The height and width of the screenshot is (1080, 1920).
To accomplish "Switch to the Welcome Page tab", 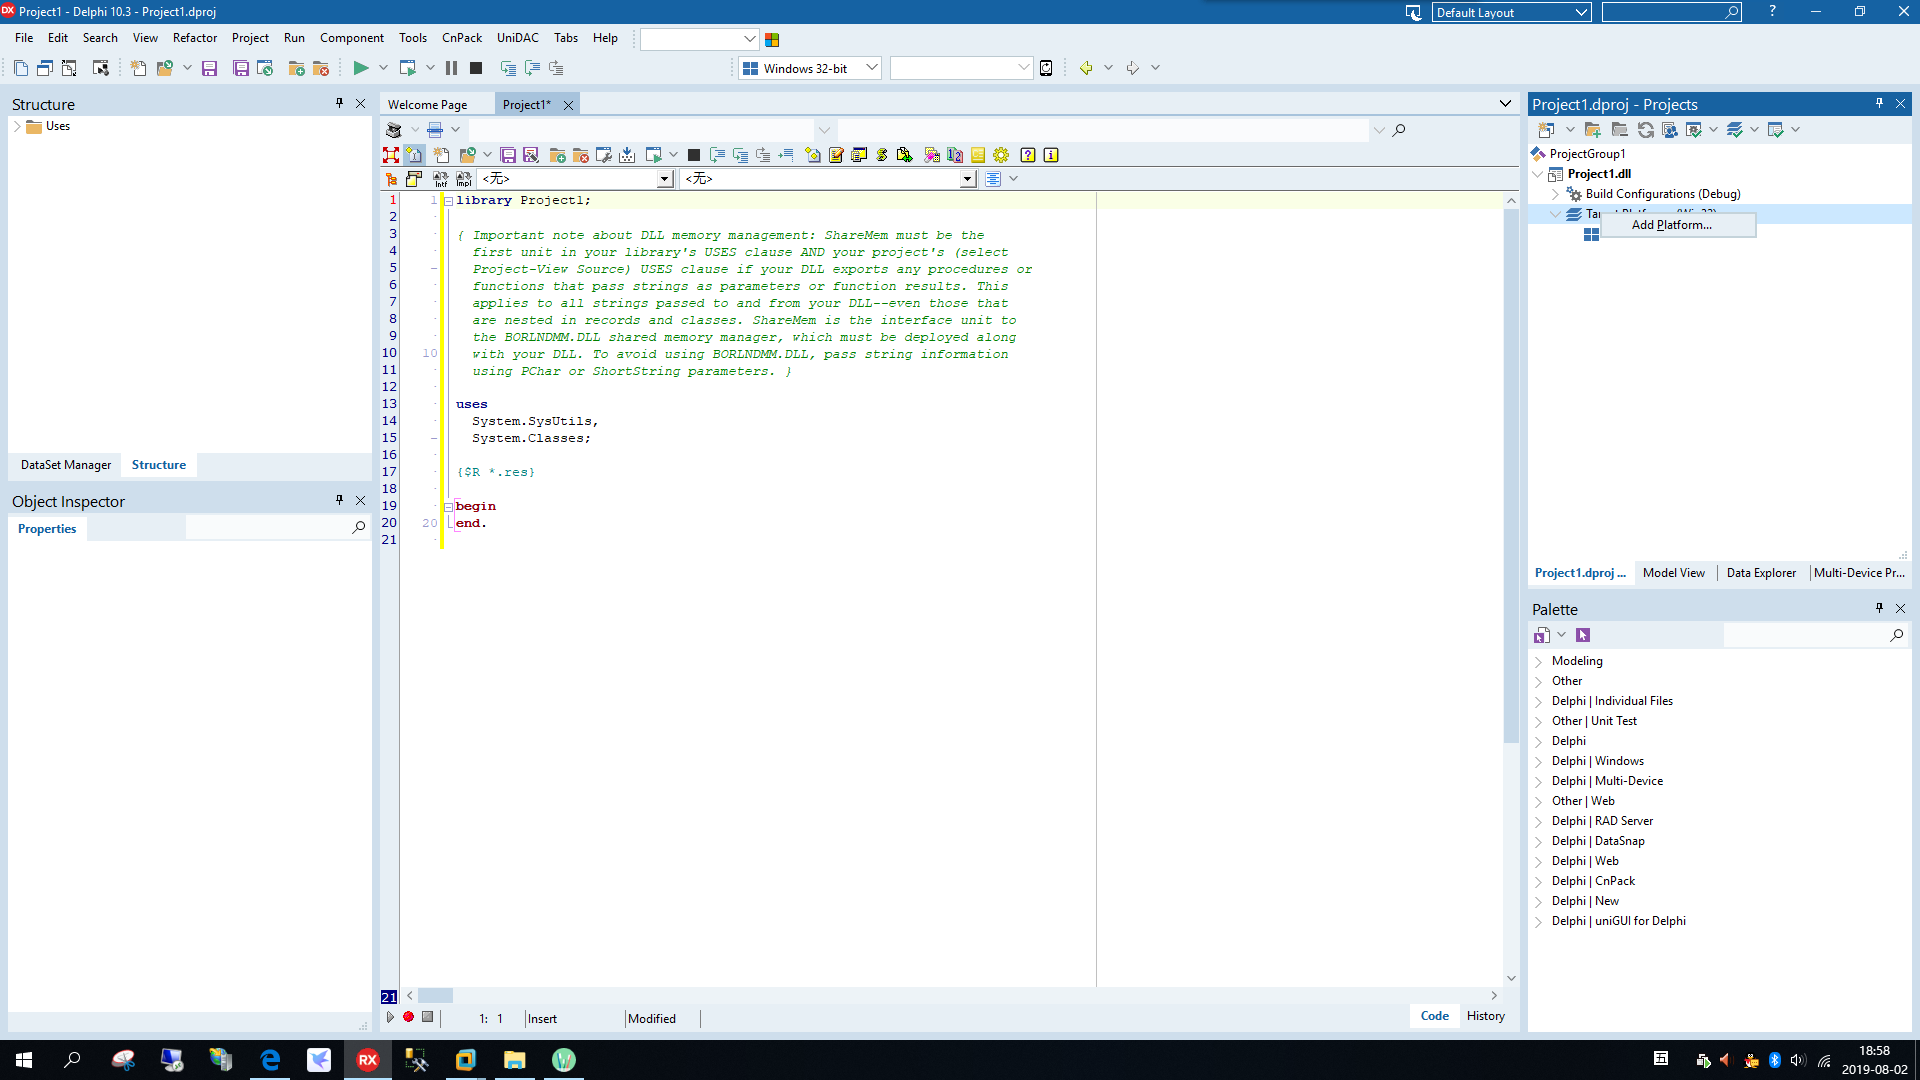I will point(427,105).
